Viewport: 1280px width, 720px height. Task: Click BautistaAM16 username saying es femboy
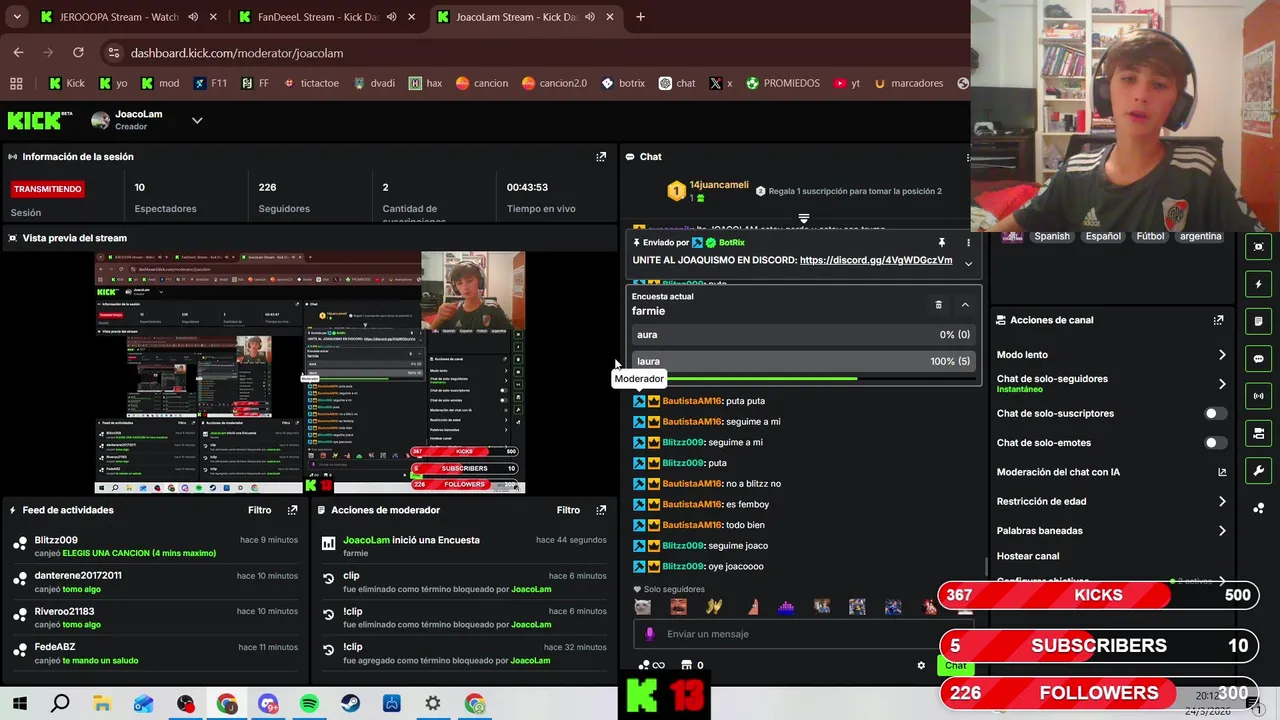click(691, 504)
